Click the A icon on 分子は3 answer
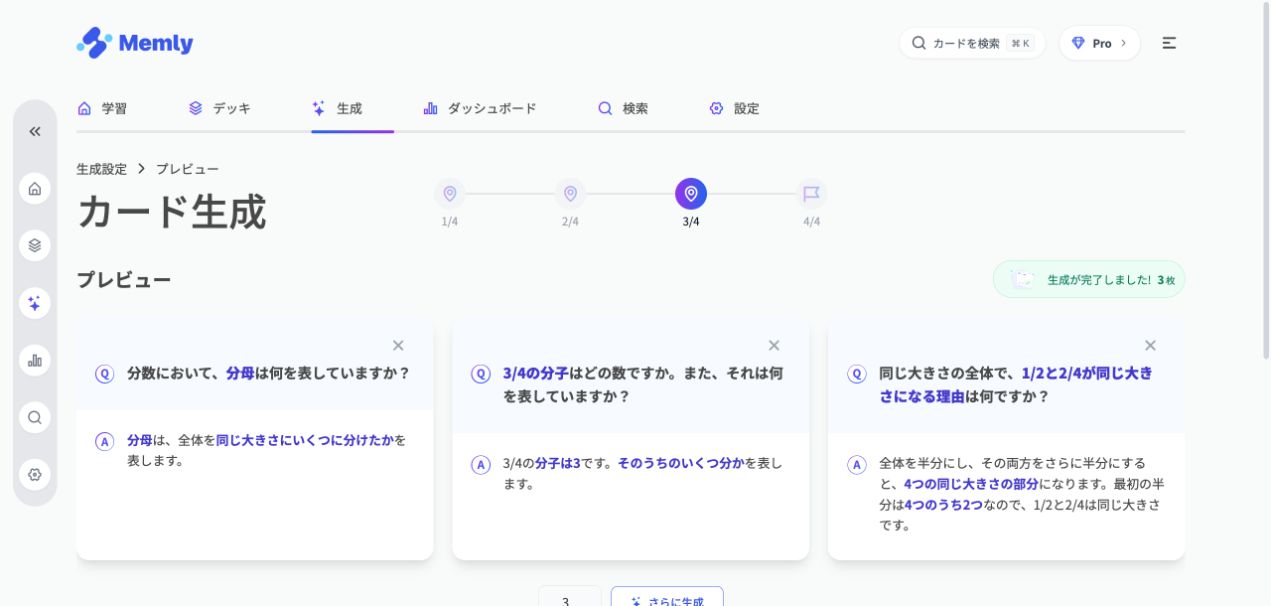Image resolution: width=1271 pixels, height=606 pixels. click(481, 464)
